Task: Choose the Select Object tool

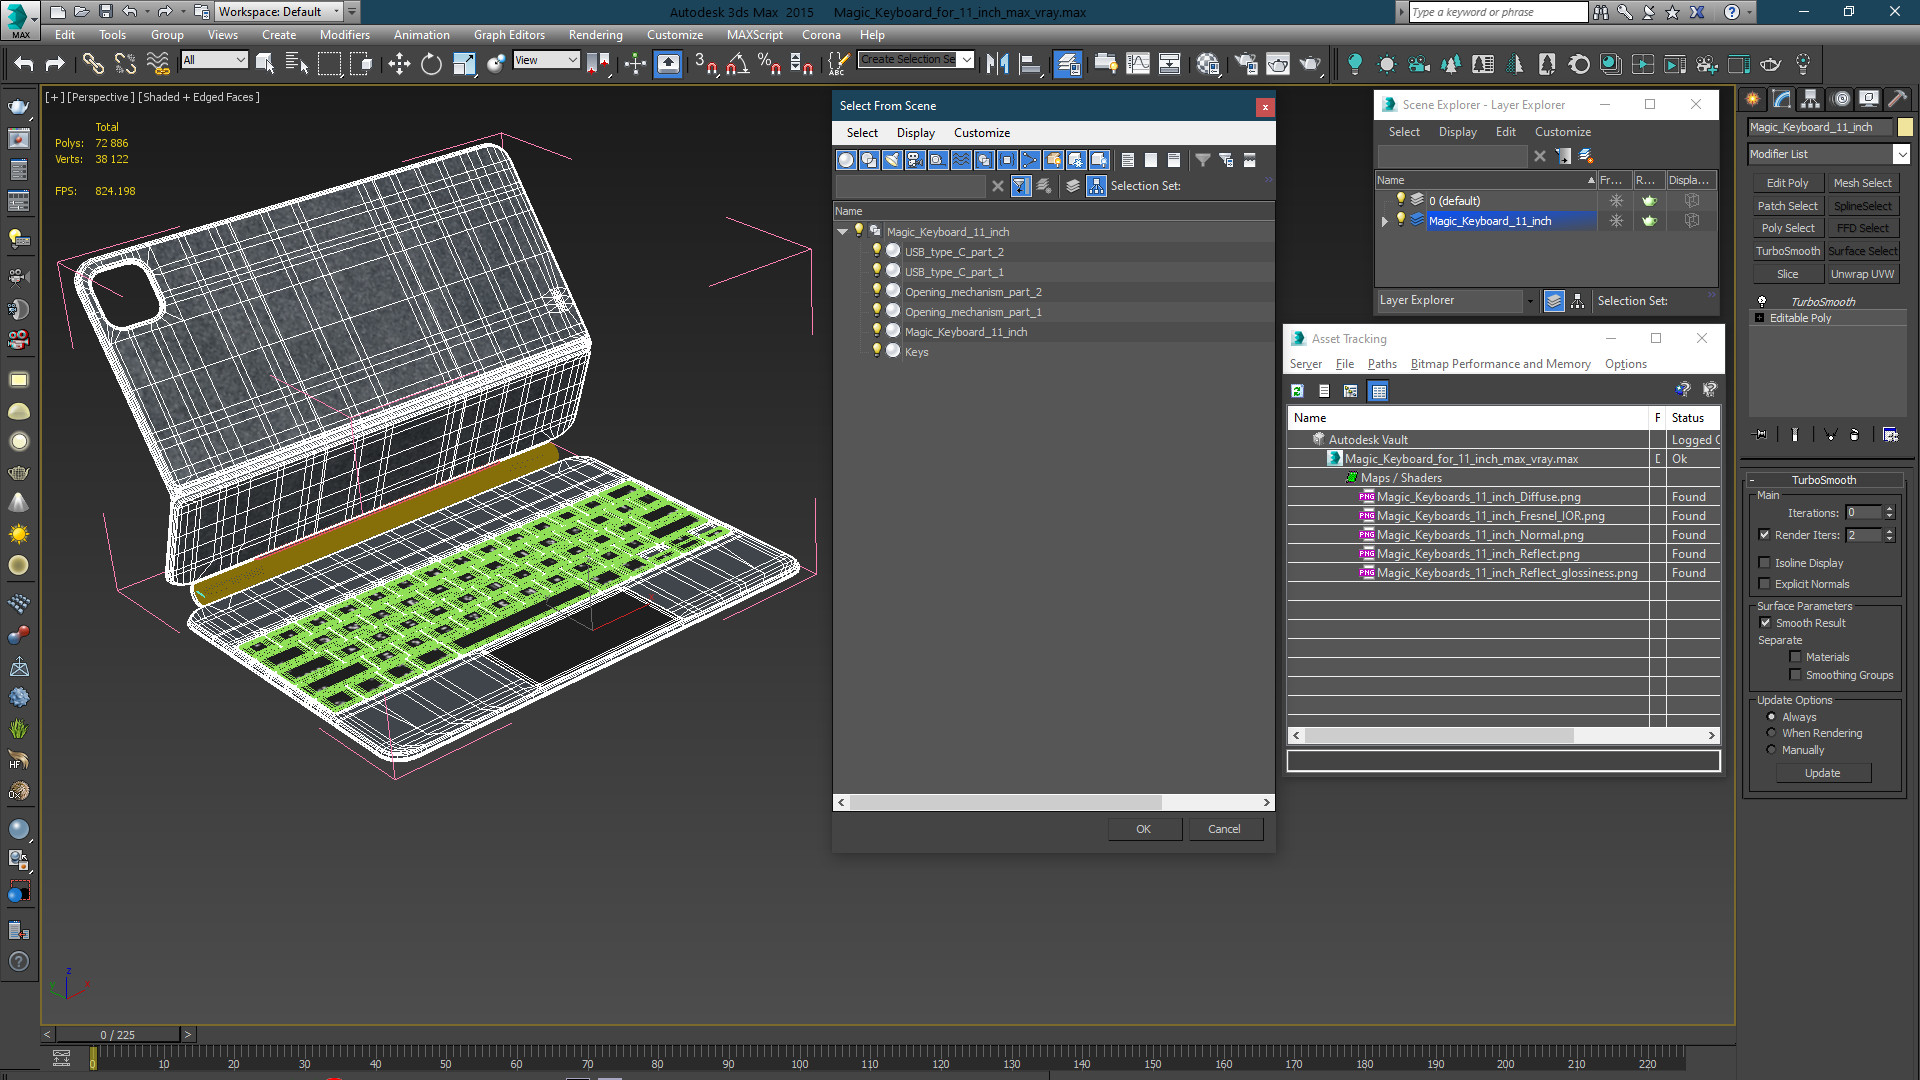Action: [x=265, y=64]
